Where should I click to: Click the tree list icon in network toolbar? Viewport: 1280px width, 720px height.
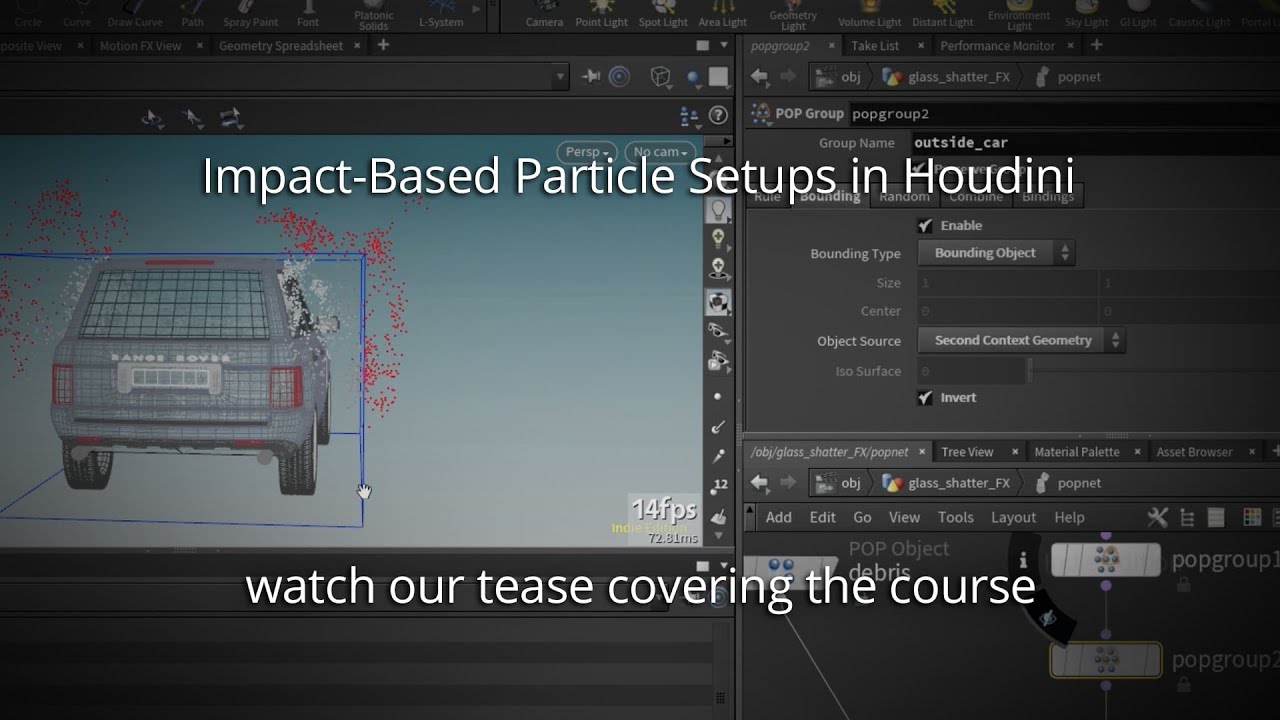coord(1188,517)
